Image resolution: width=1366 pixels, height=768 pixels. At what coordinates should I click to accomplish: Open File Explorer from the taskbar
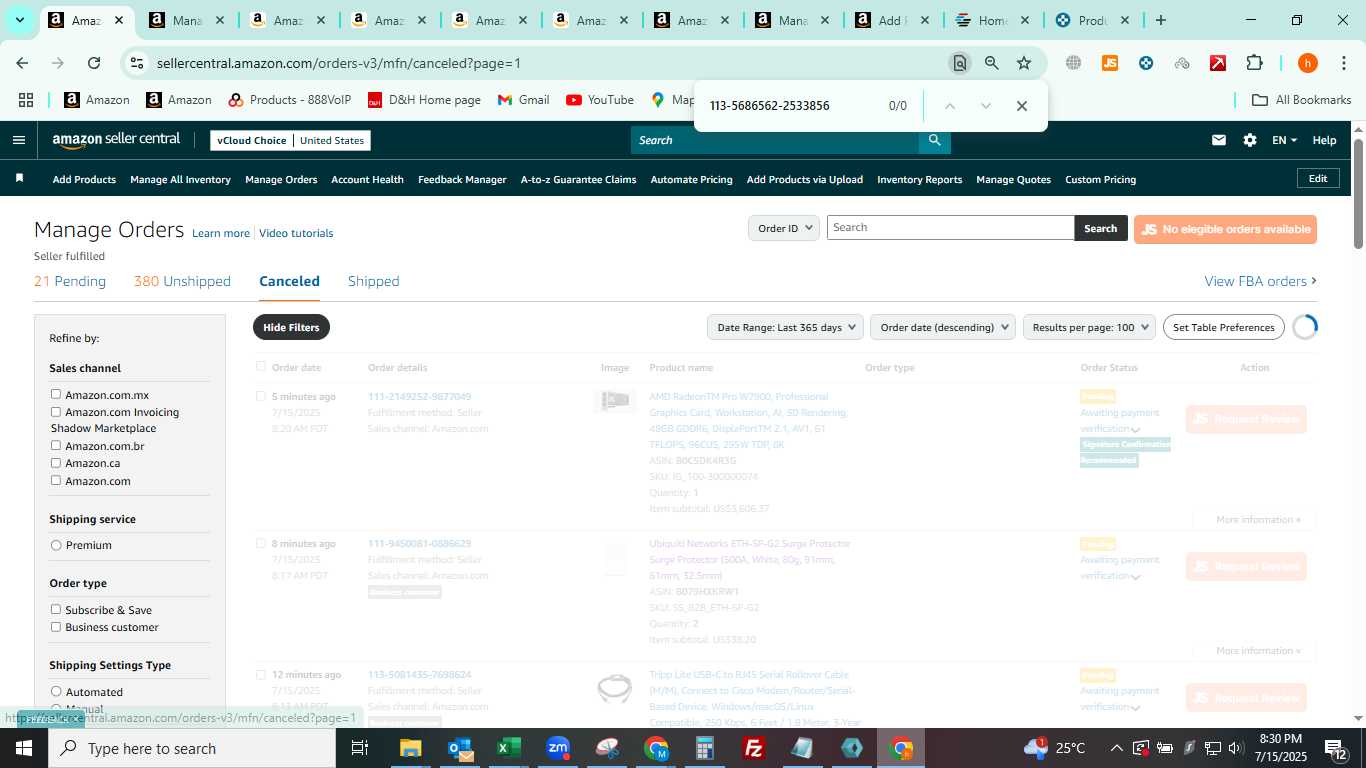pos(411,748)
